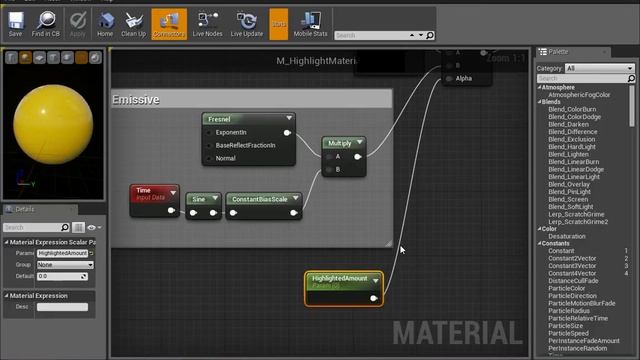Select Constant3Vector in the palette

(x=572, y=266)
